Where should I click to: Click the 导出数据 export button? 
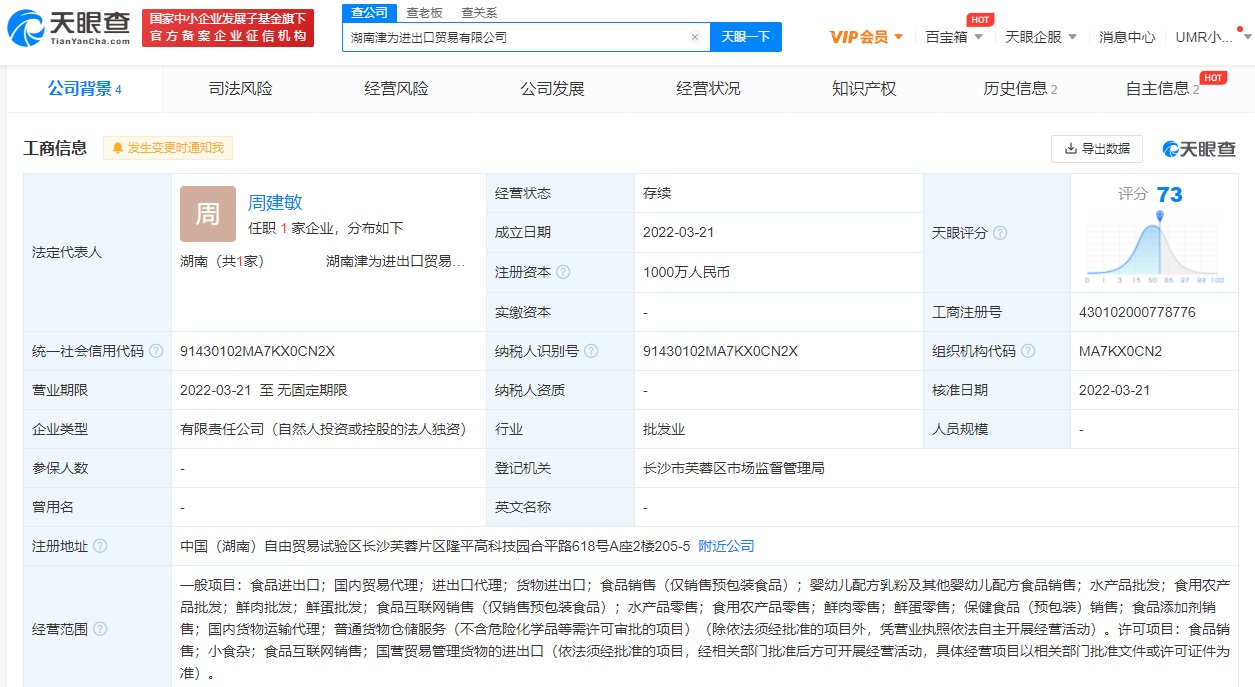1097,149
